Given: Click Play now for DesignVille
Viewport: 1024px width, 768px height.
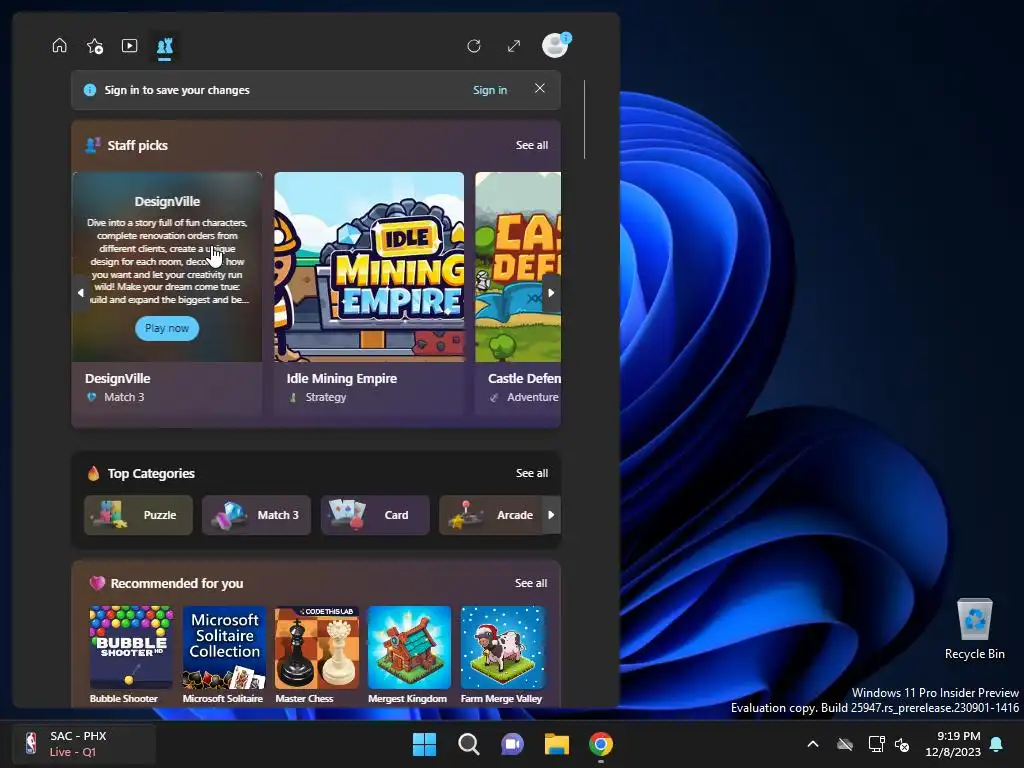Looking at the screenshot, I should pyautogui.click(x=167, y=328).
